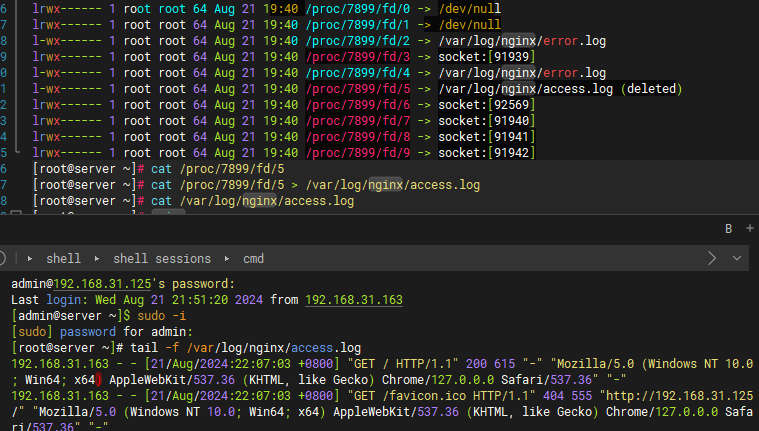
Task: Click the '200 615' status values
Action: (490, 364)
